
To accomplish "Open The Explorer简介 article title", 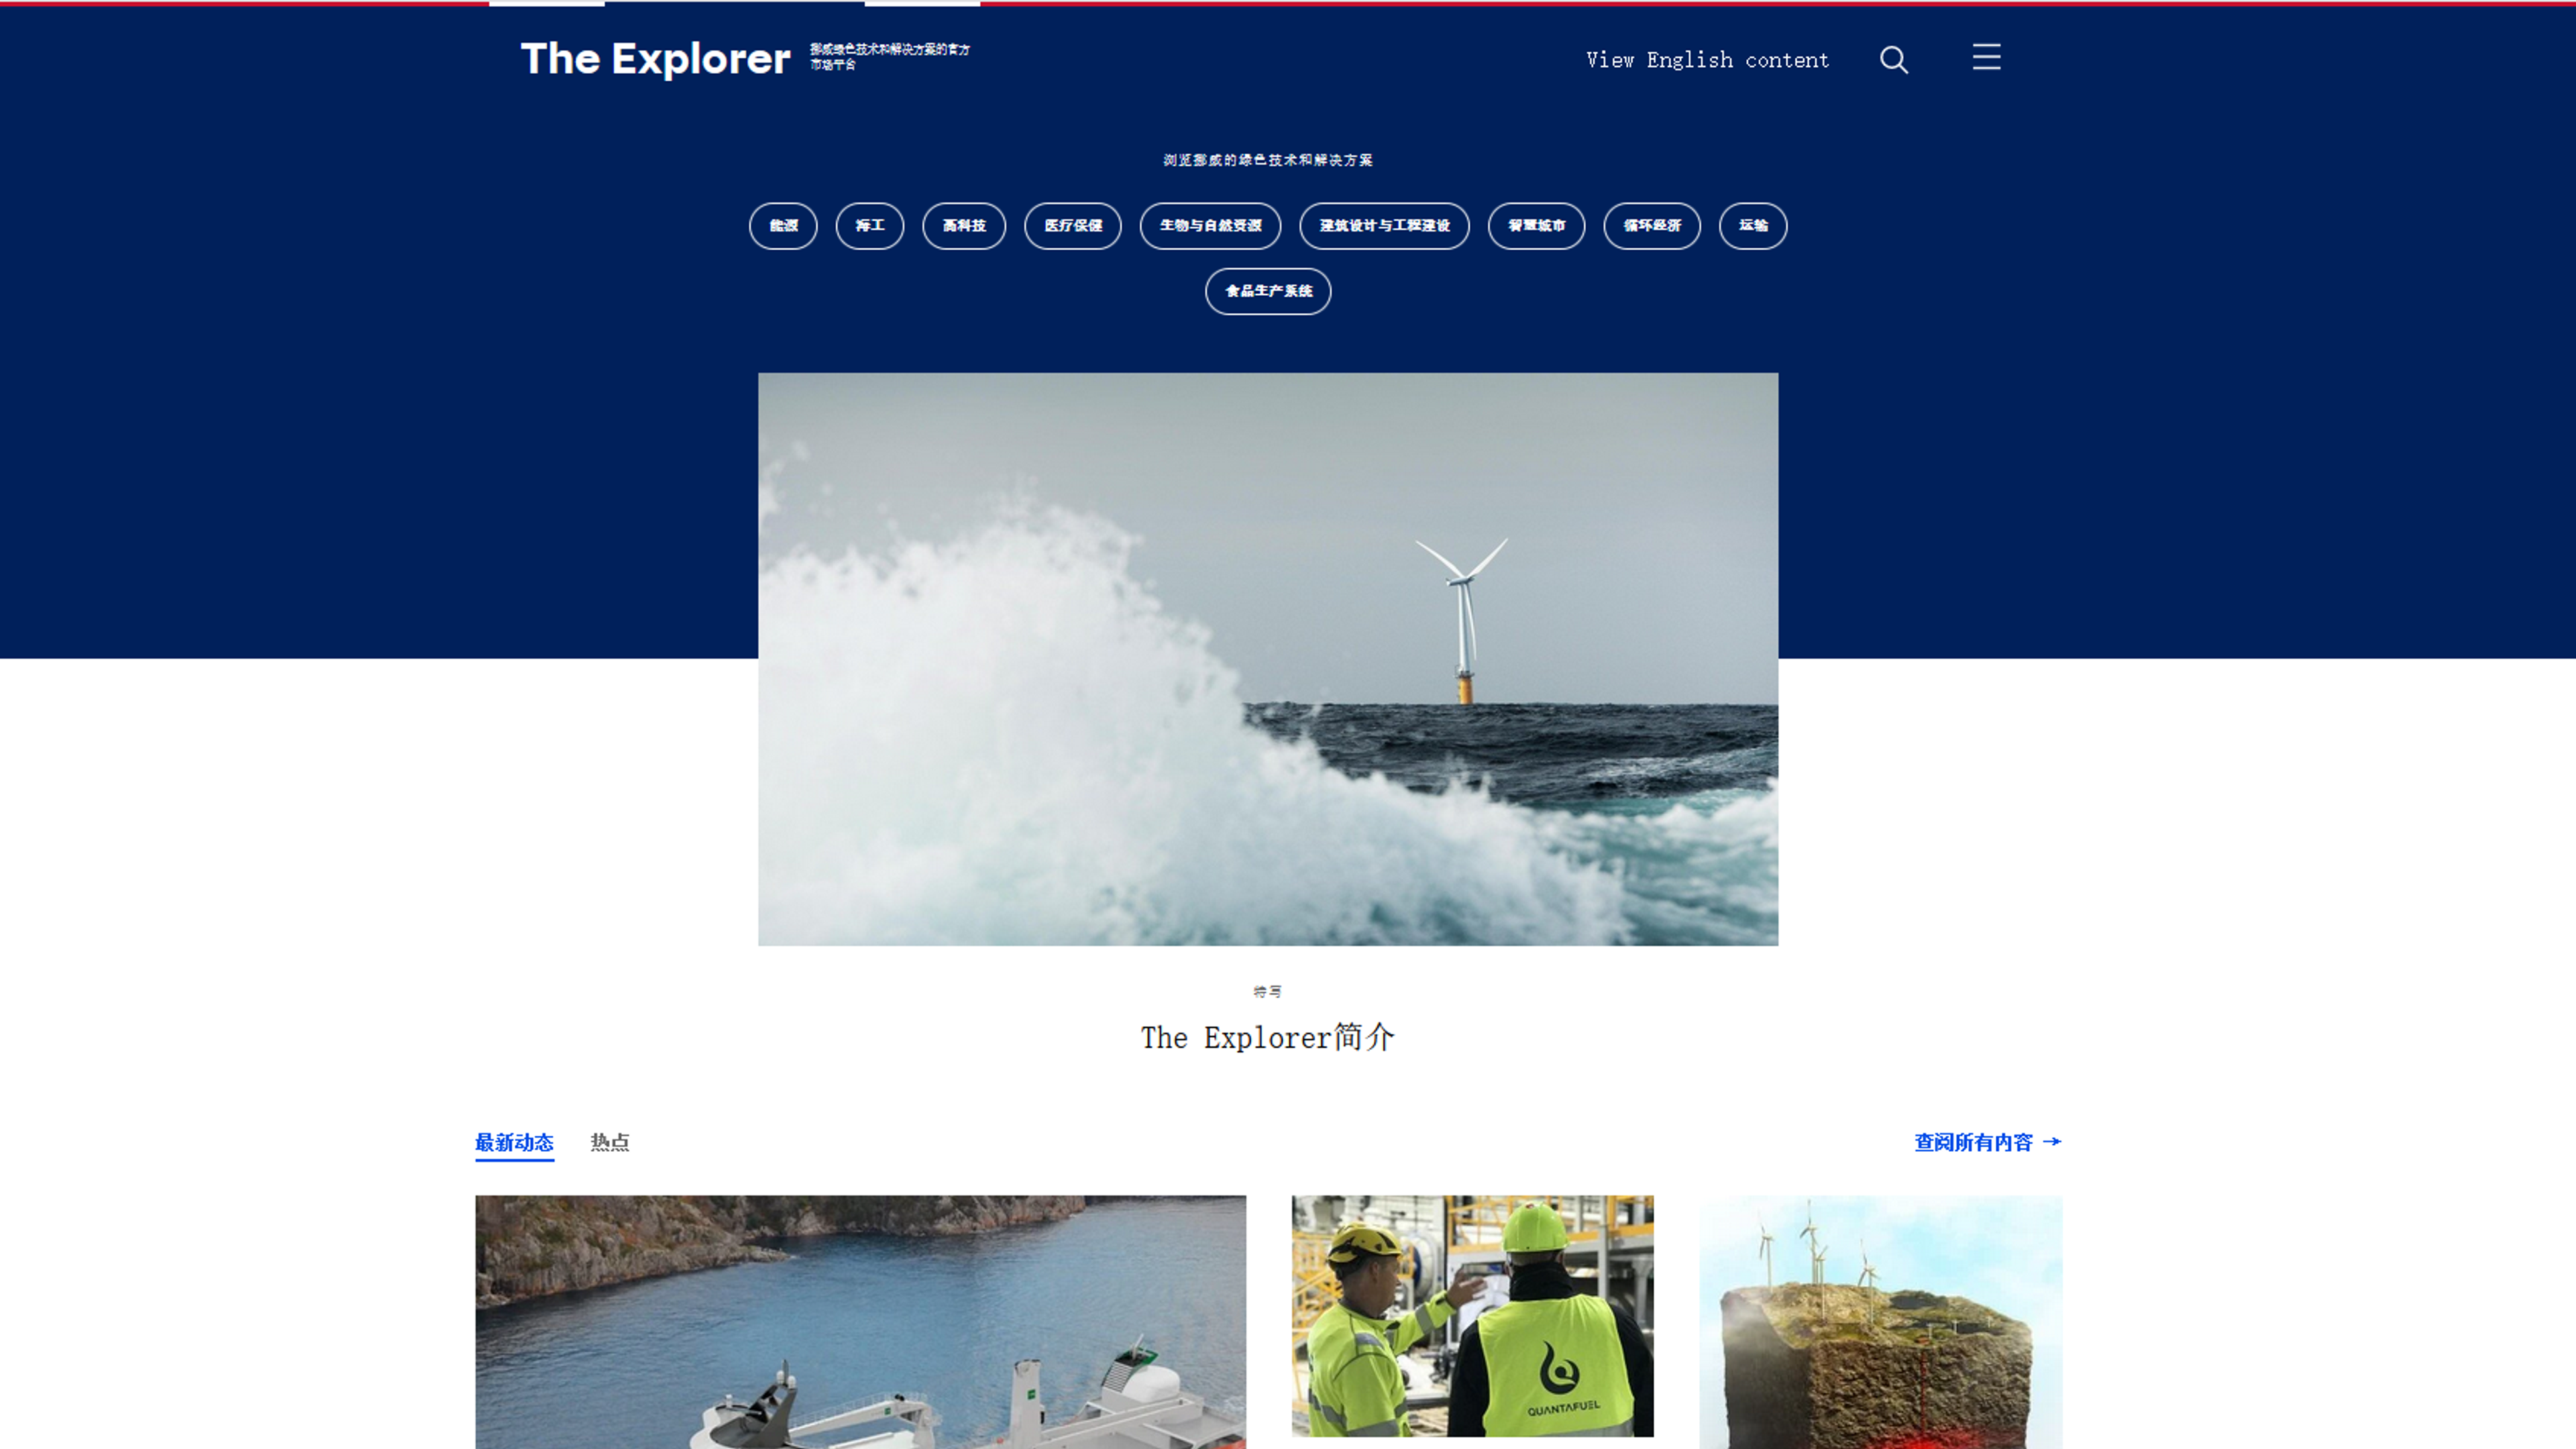I will [x=1267, y=1037].
